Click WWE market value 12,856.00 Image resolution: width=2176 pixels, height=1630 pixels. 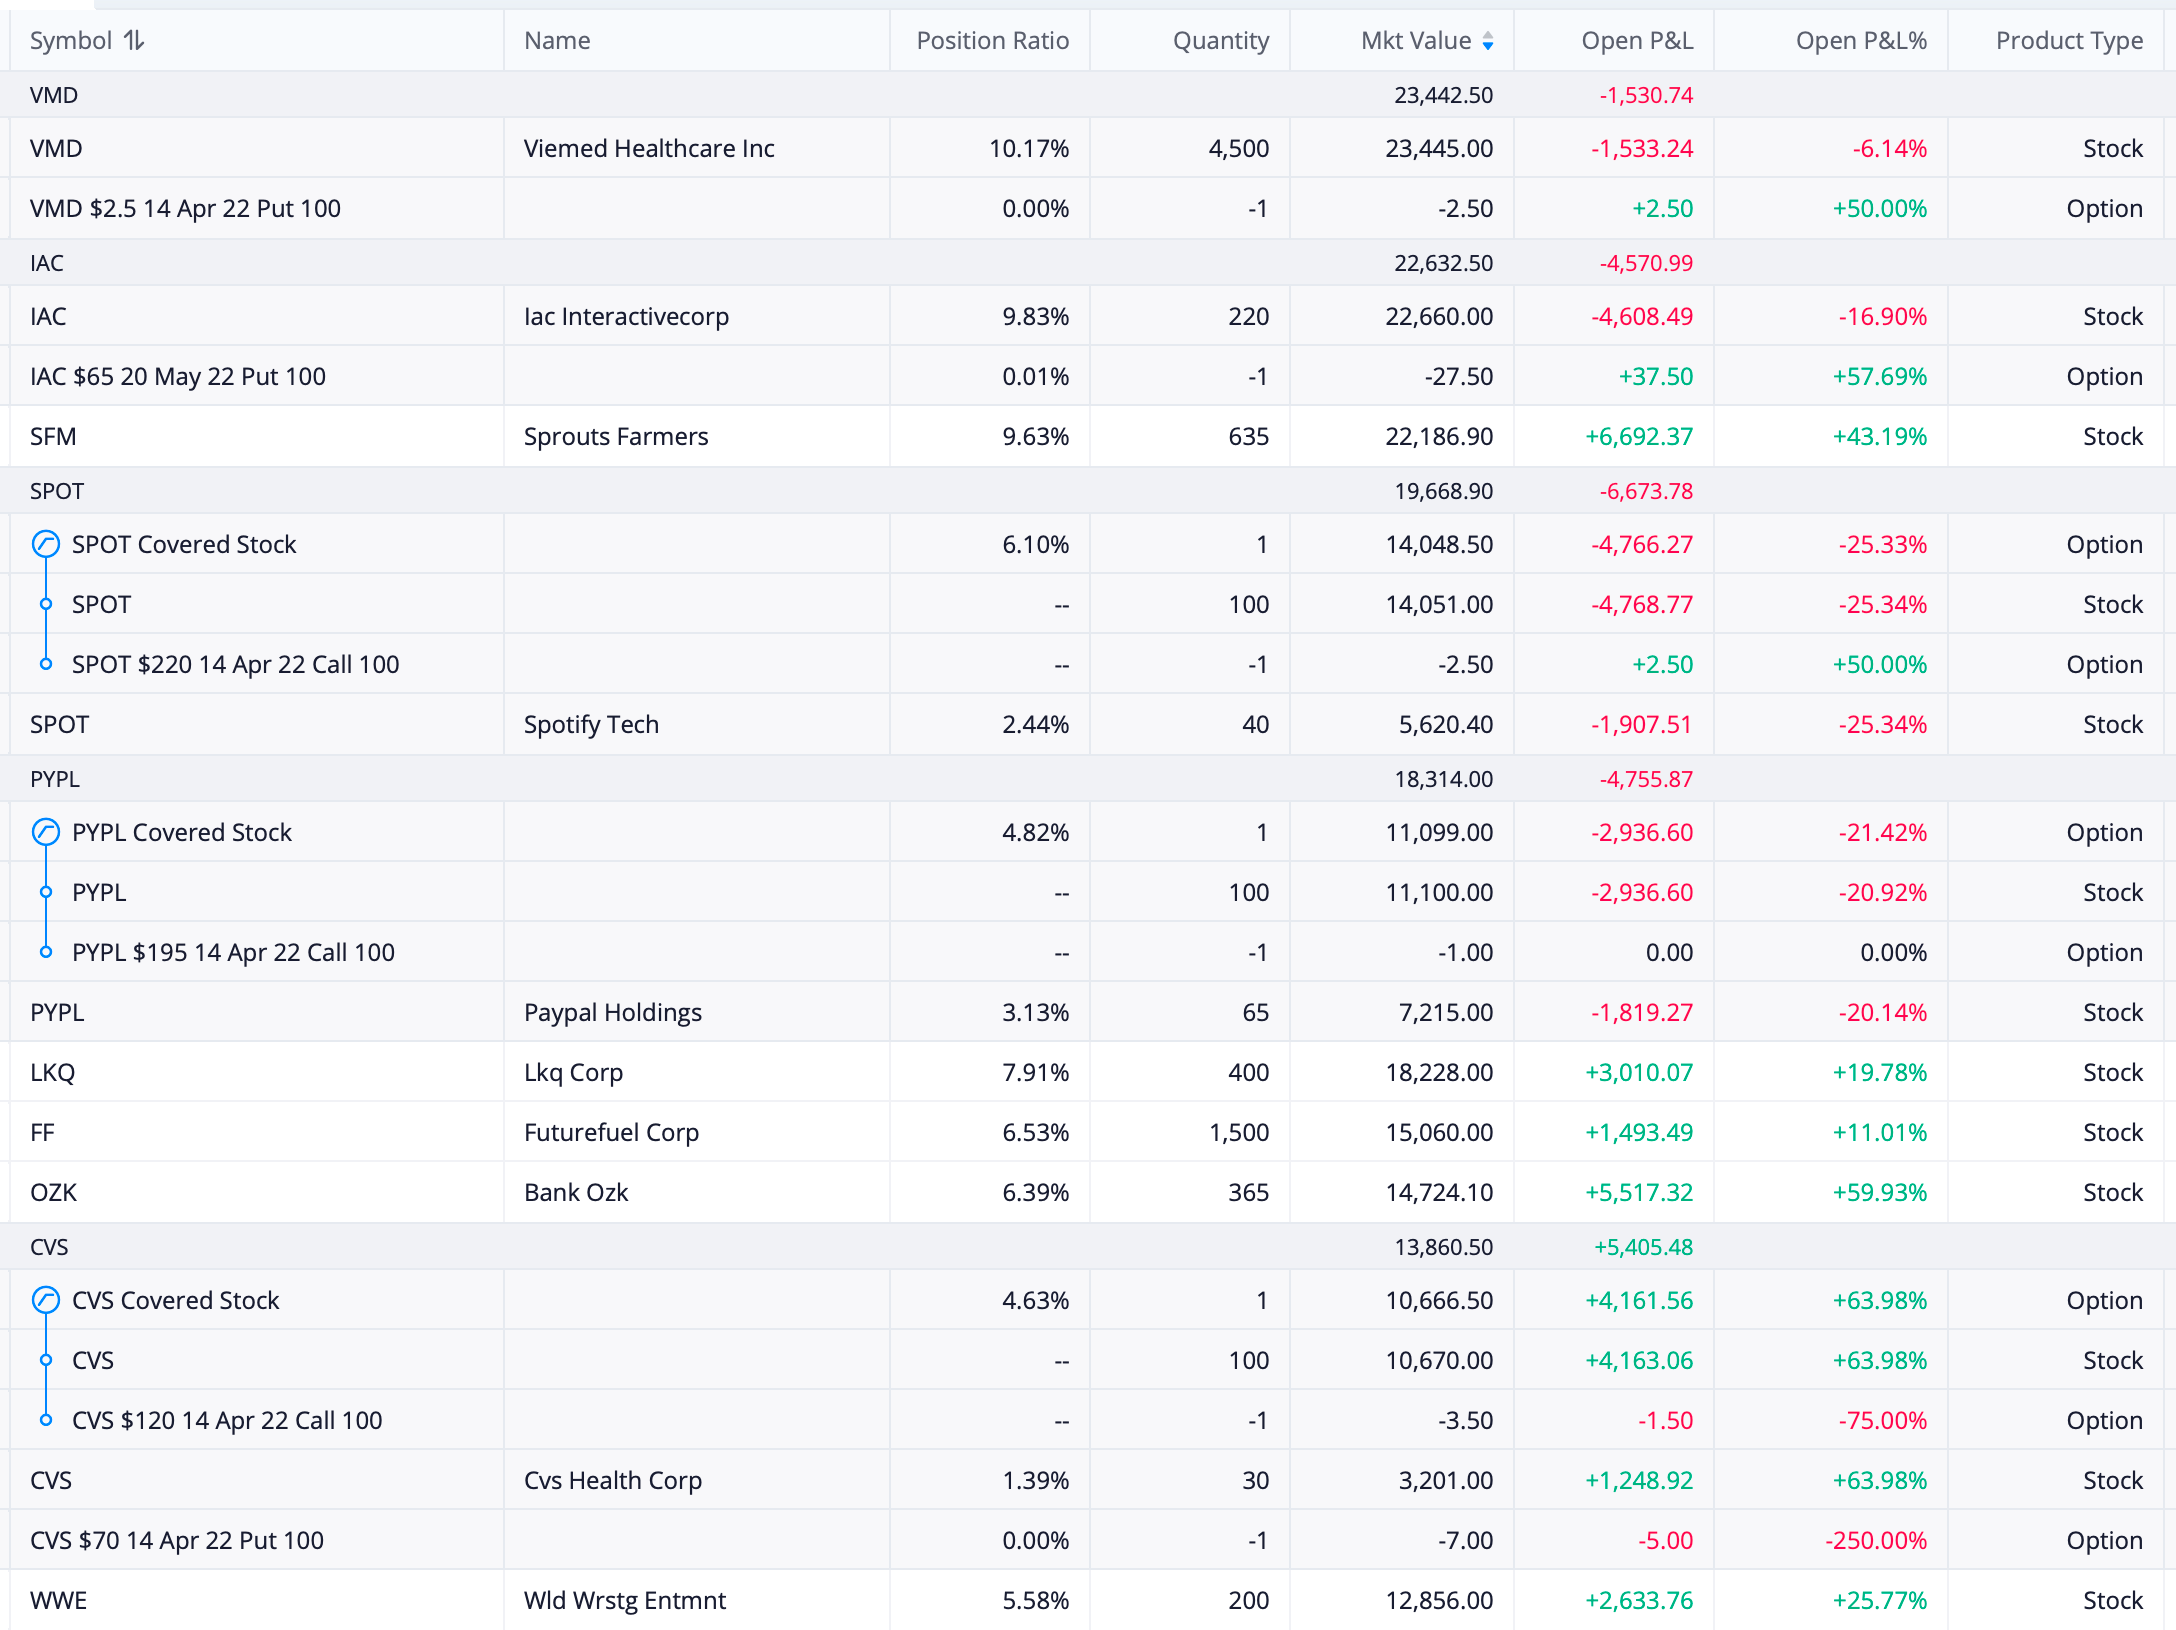[x=1439, y=1601]
